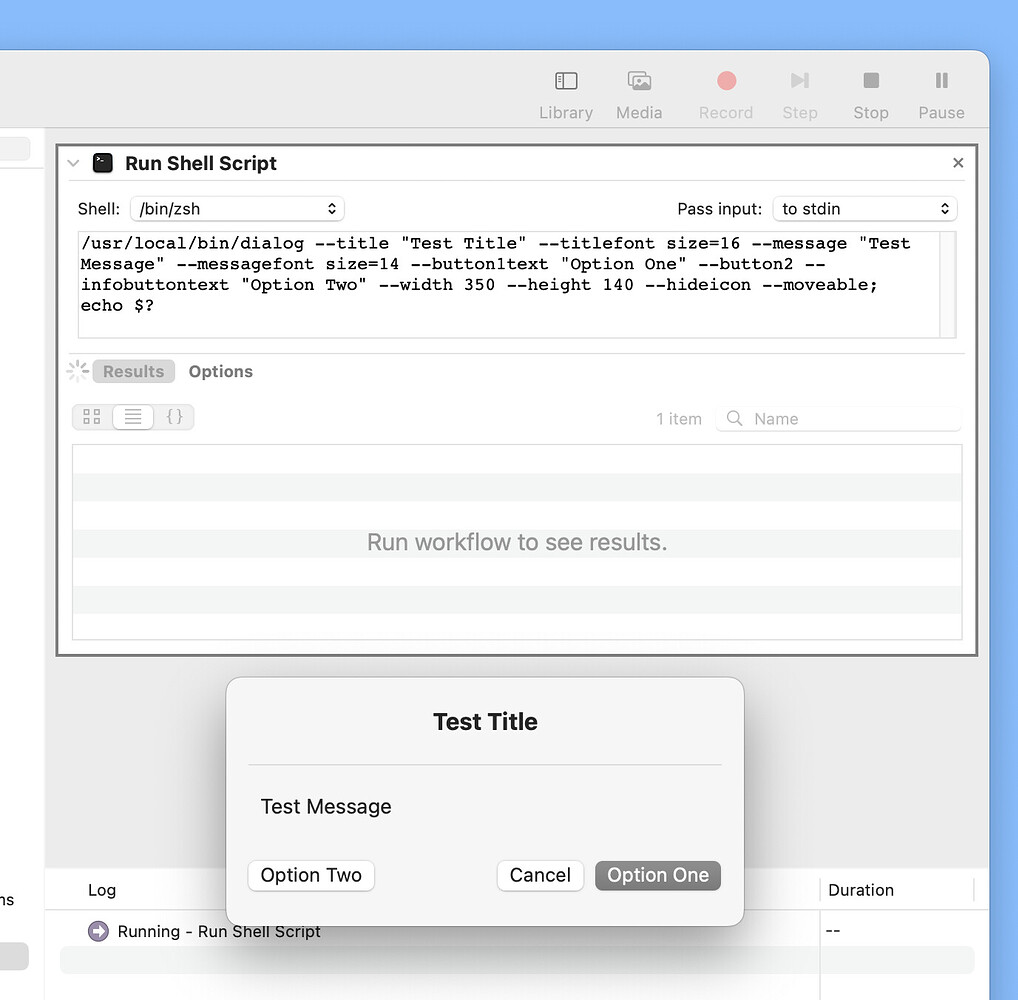Remove the Run Shell Script action
The height and width of the screenshot is (1000, 1018).
(957, 162)
